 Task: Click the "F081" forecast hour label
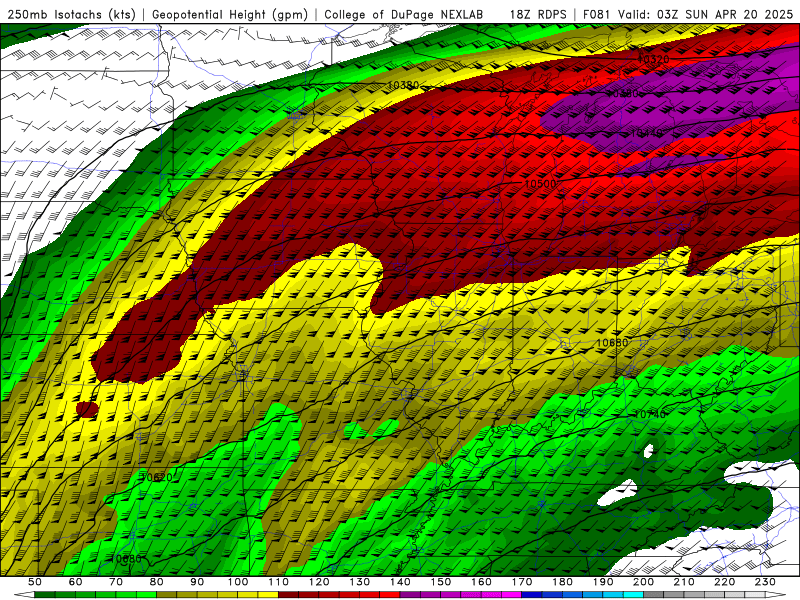click(x=597, y=14)
